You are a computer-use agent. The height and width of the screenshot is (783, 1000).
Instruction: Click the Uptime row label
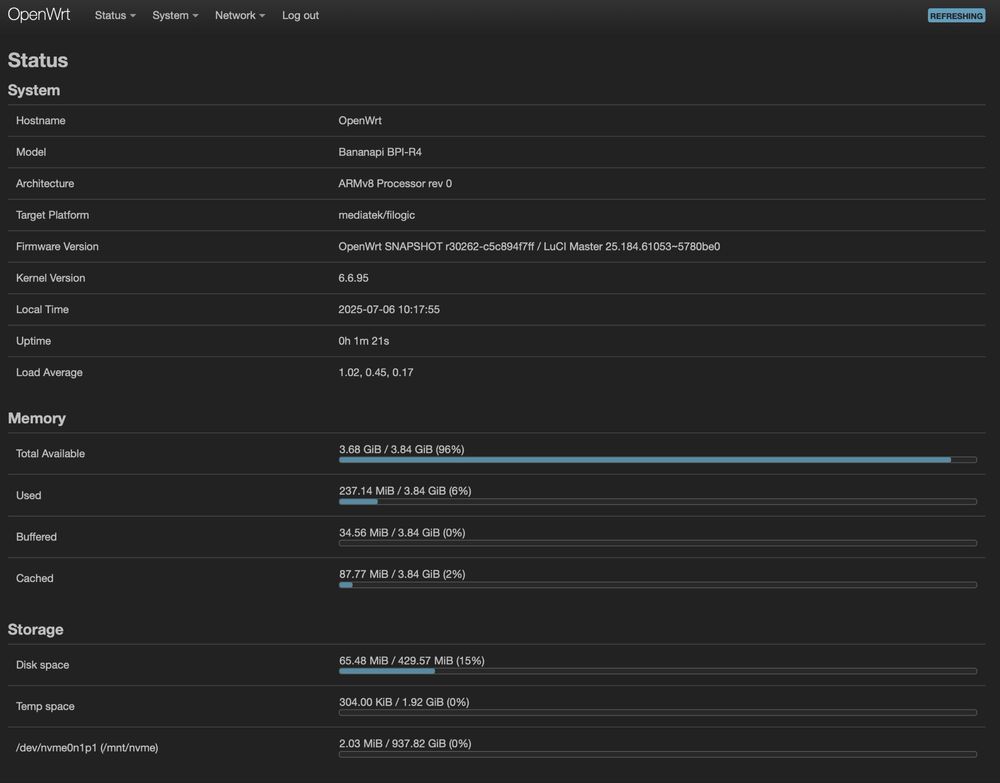point(33,341)
